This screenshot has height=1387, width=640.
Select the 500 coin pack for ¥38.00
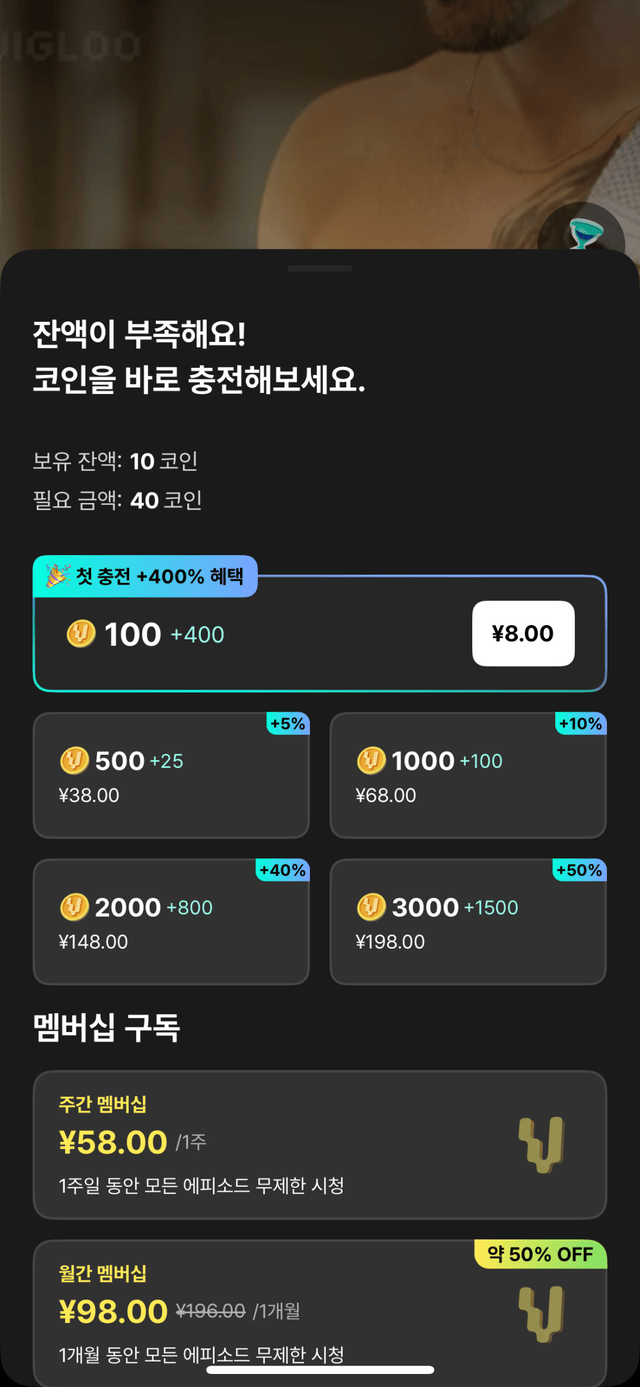pos(171,776)
